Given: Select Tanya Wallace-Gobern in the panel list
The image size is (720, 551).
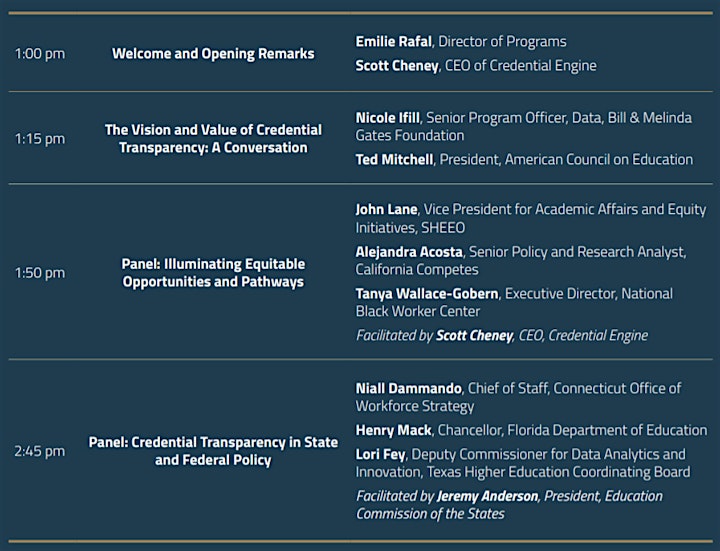Looking at the screenshot, I should pos(427,293).
